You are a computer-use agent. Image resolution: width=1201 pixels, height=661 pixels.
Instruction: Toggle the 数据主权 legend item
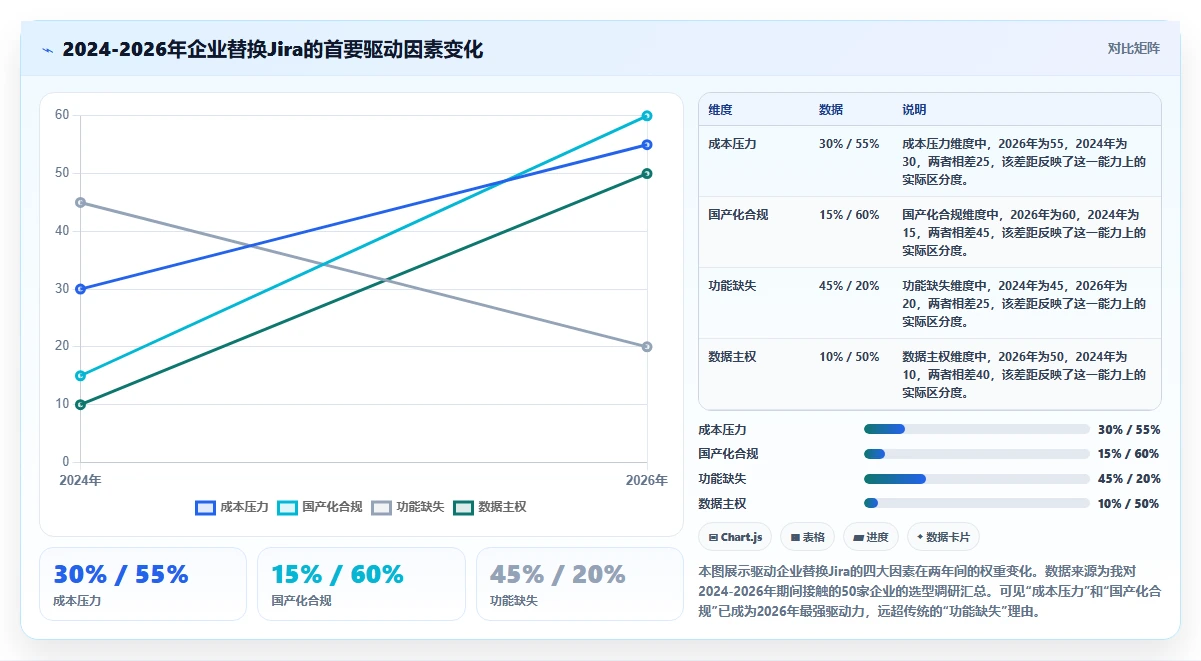point(490,507)
